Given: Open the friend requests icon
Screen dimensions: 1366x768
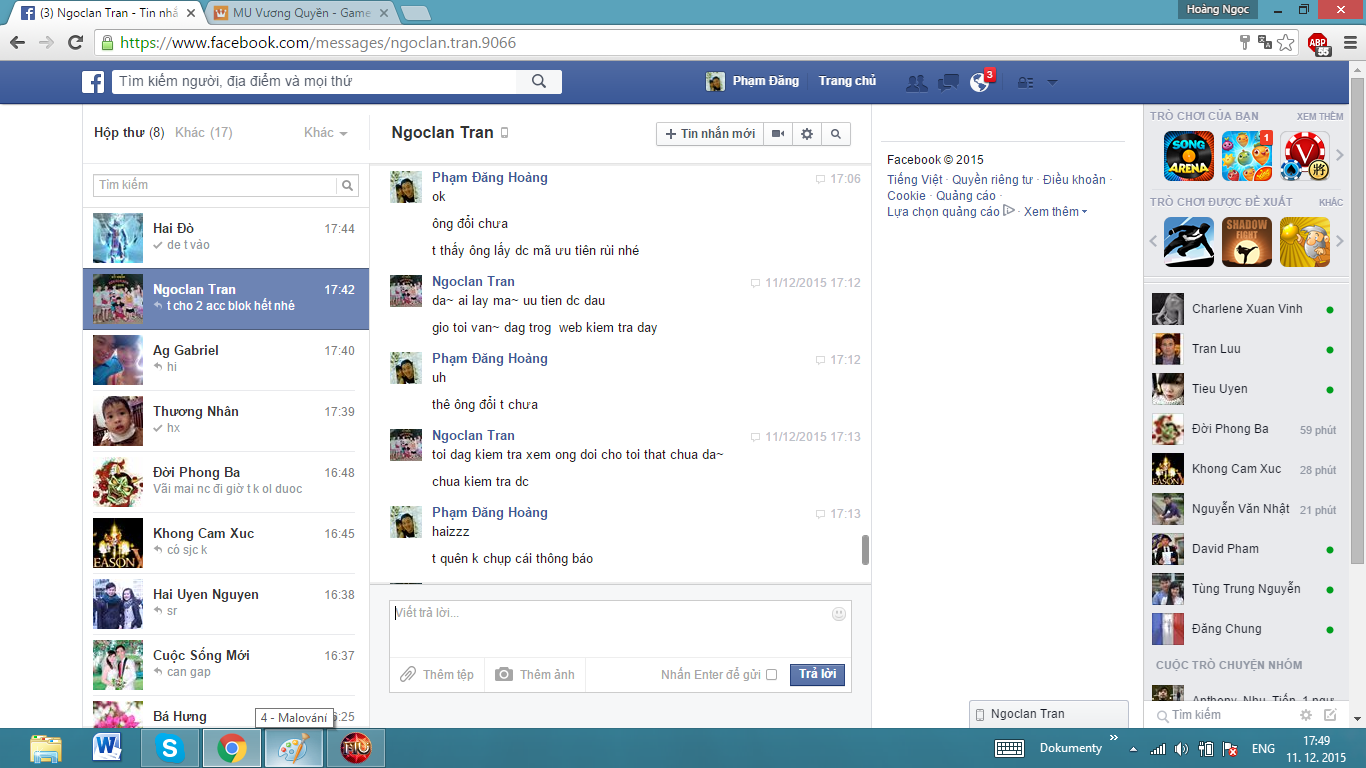Looking at the screenshot, I should [916, 83].
